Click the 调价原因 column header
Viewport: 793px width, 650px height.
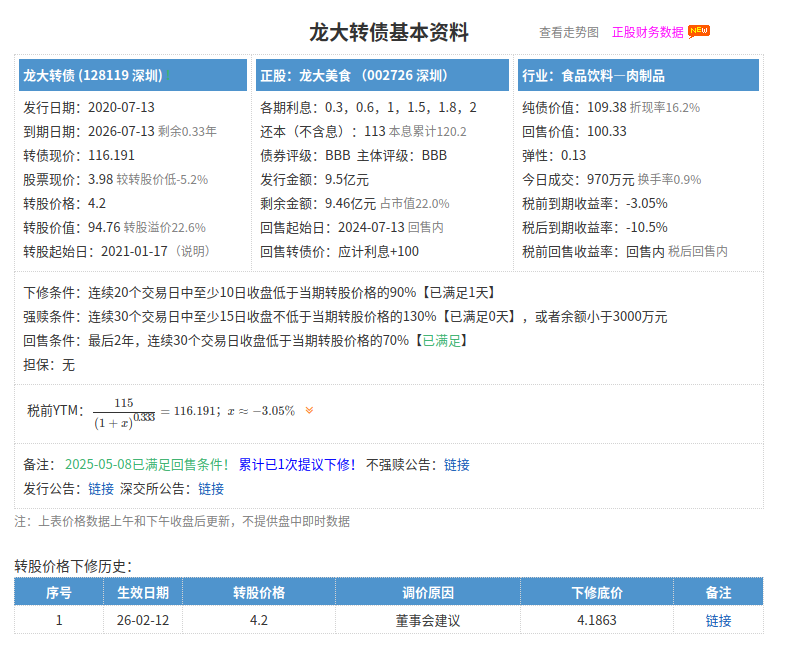(427, 592)
